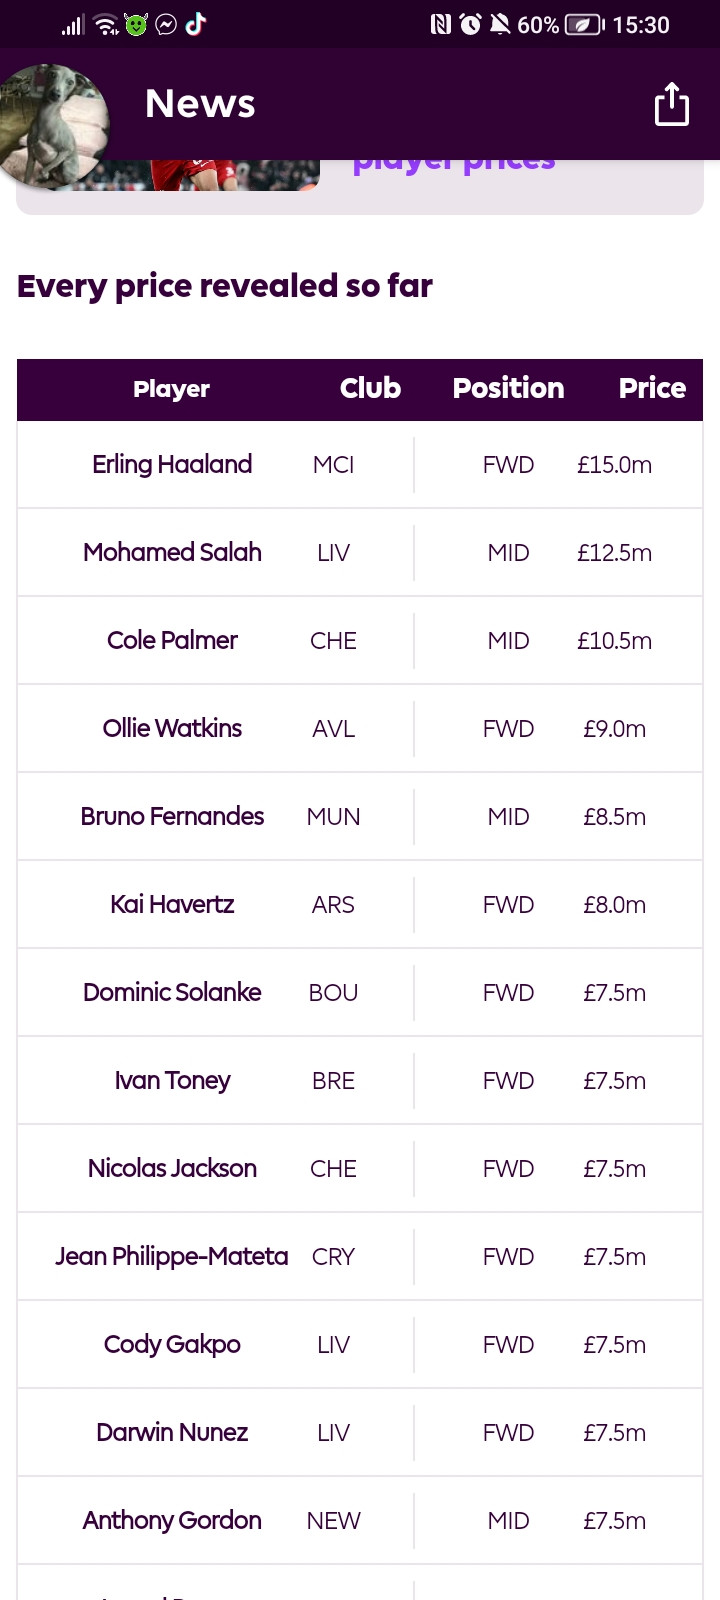Select the Price column header

pos(652,388)
